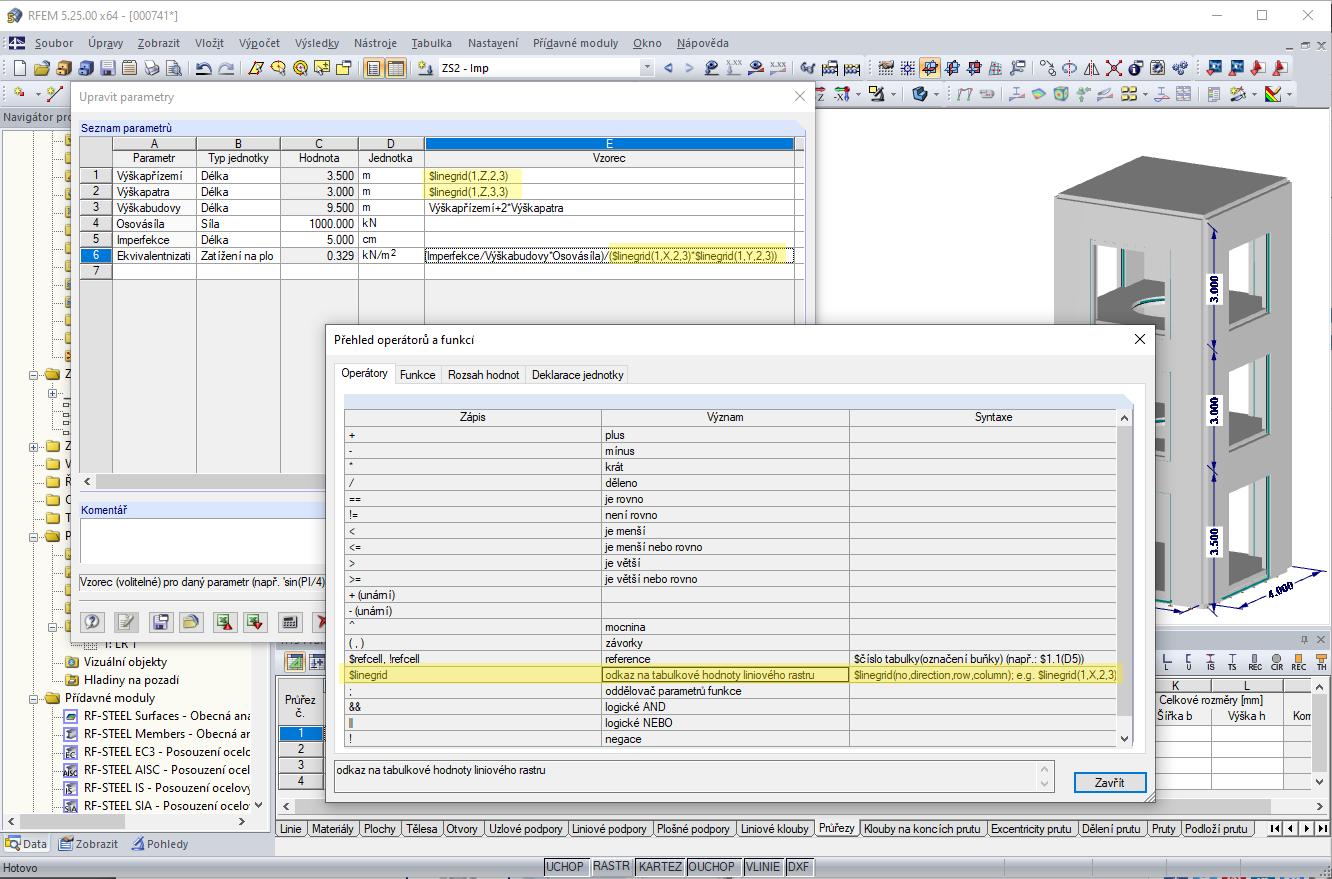Image resolution: width=1332 pixels, height=879 pixels.
Task: Open dropdown arrow next to coloured results icon
Action: pyautogui.click(x=1290, y=94)
